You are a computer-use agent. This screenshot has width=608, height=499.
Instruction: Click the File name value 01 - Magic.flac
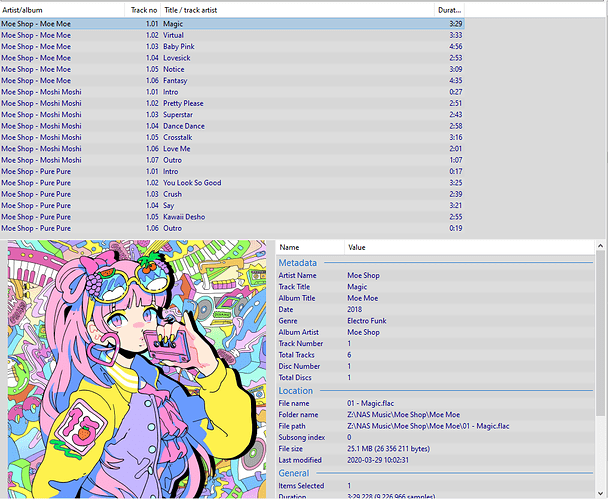coord(370,403)
